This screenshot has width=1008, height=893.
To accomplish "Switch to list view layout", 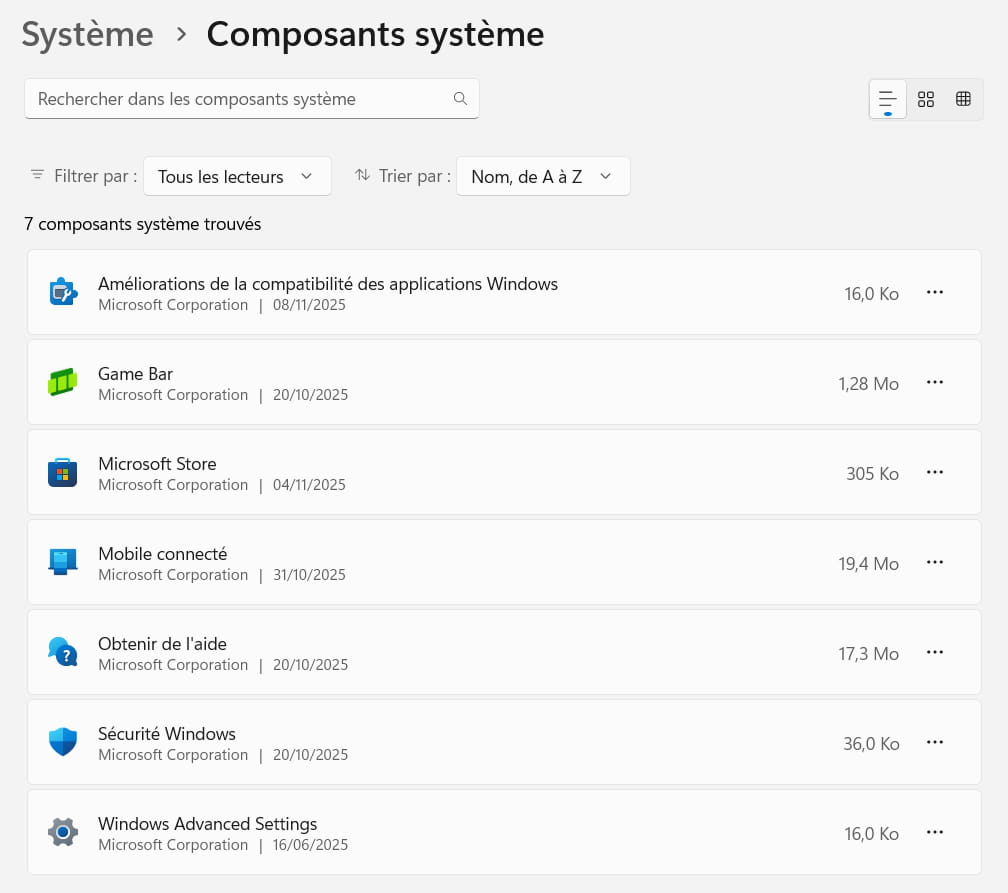I will (887, 99).
